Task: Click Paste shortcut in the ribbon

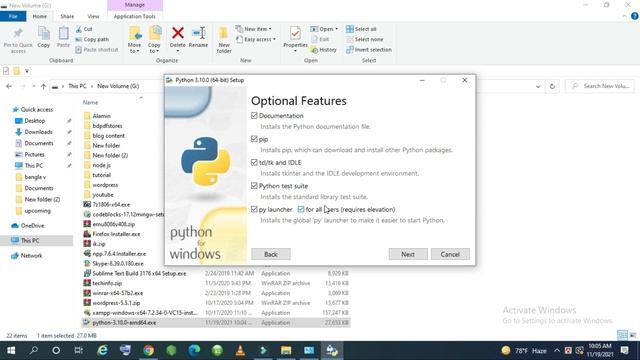Action: click(97, 49)
